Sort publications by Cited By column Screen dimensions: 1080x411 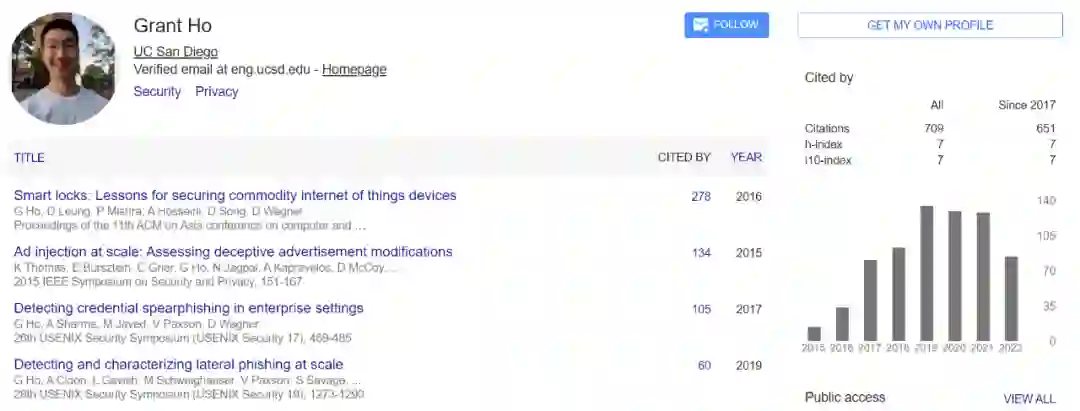click(x=684, y=157)
